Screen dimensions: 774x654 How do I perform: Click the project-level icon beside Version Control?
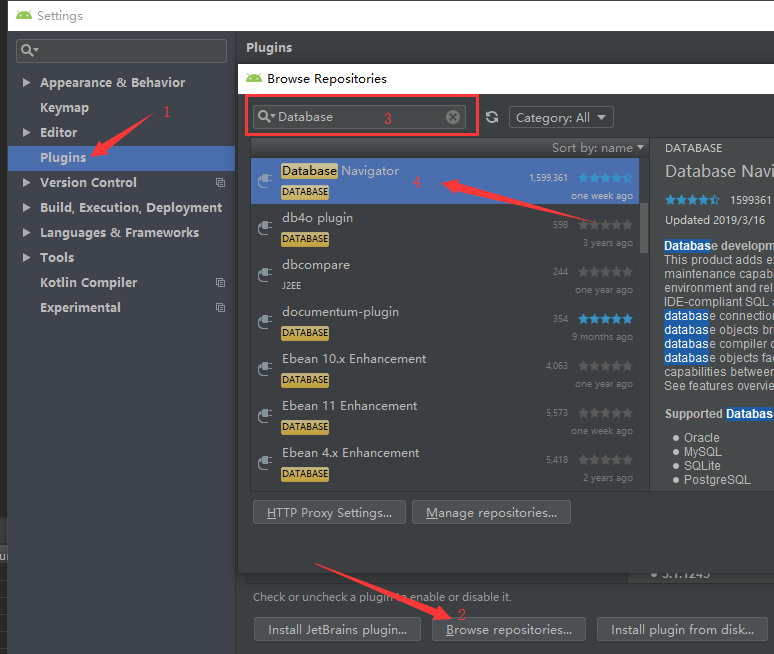(x=221, y=183)
